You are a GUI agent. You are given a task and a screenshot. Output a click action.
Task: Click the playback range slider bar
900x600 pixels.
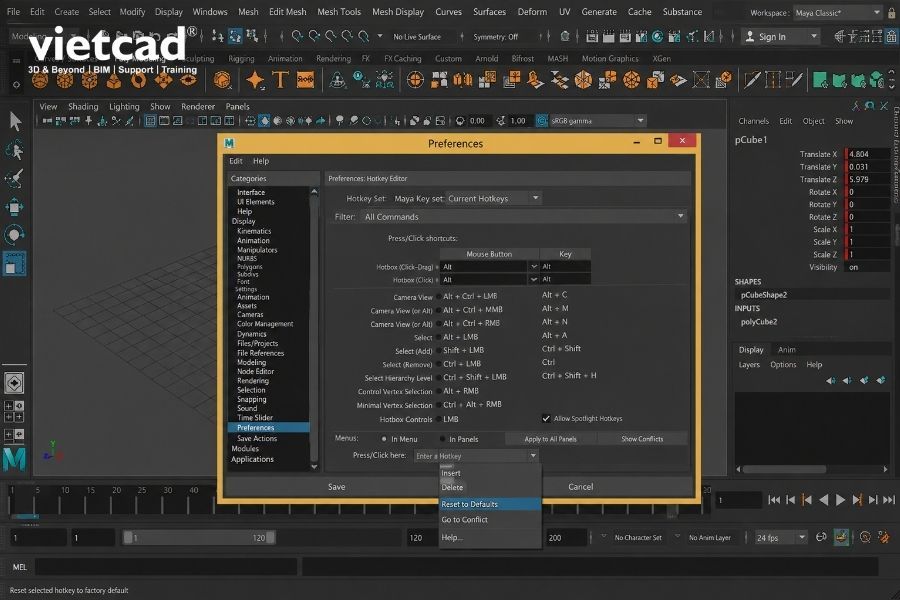tap(199, 537)
